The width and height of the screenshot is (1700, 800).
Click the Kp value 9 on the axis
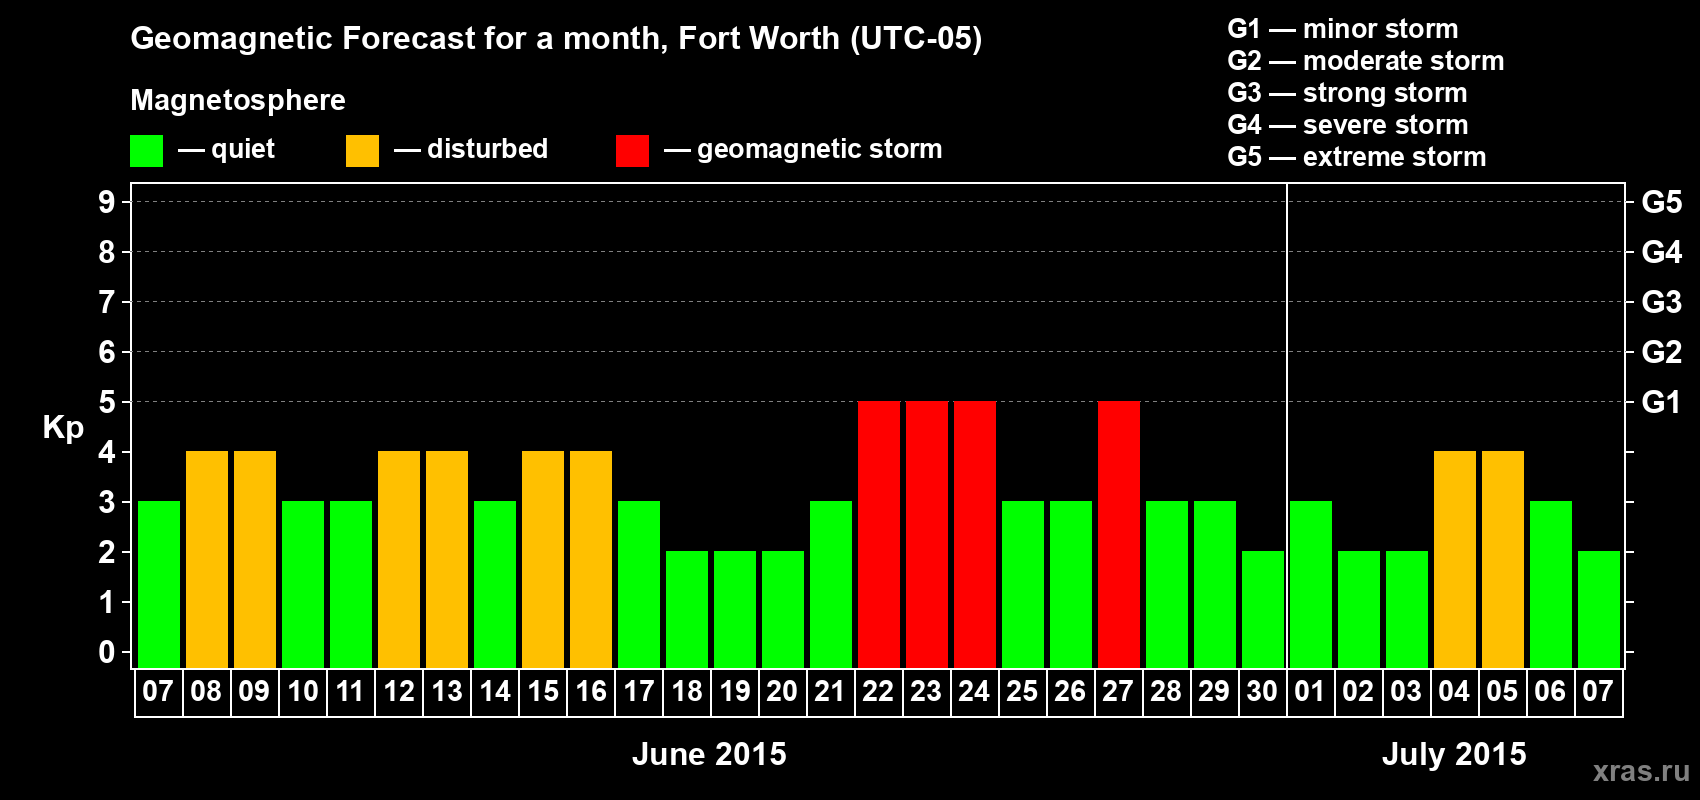[x=107, y=203]
